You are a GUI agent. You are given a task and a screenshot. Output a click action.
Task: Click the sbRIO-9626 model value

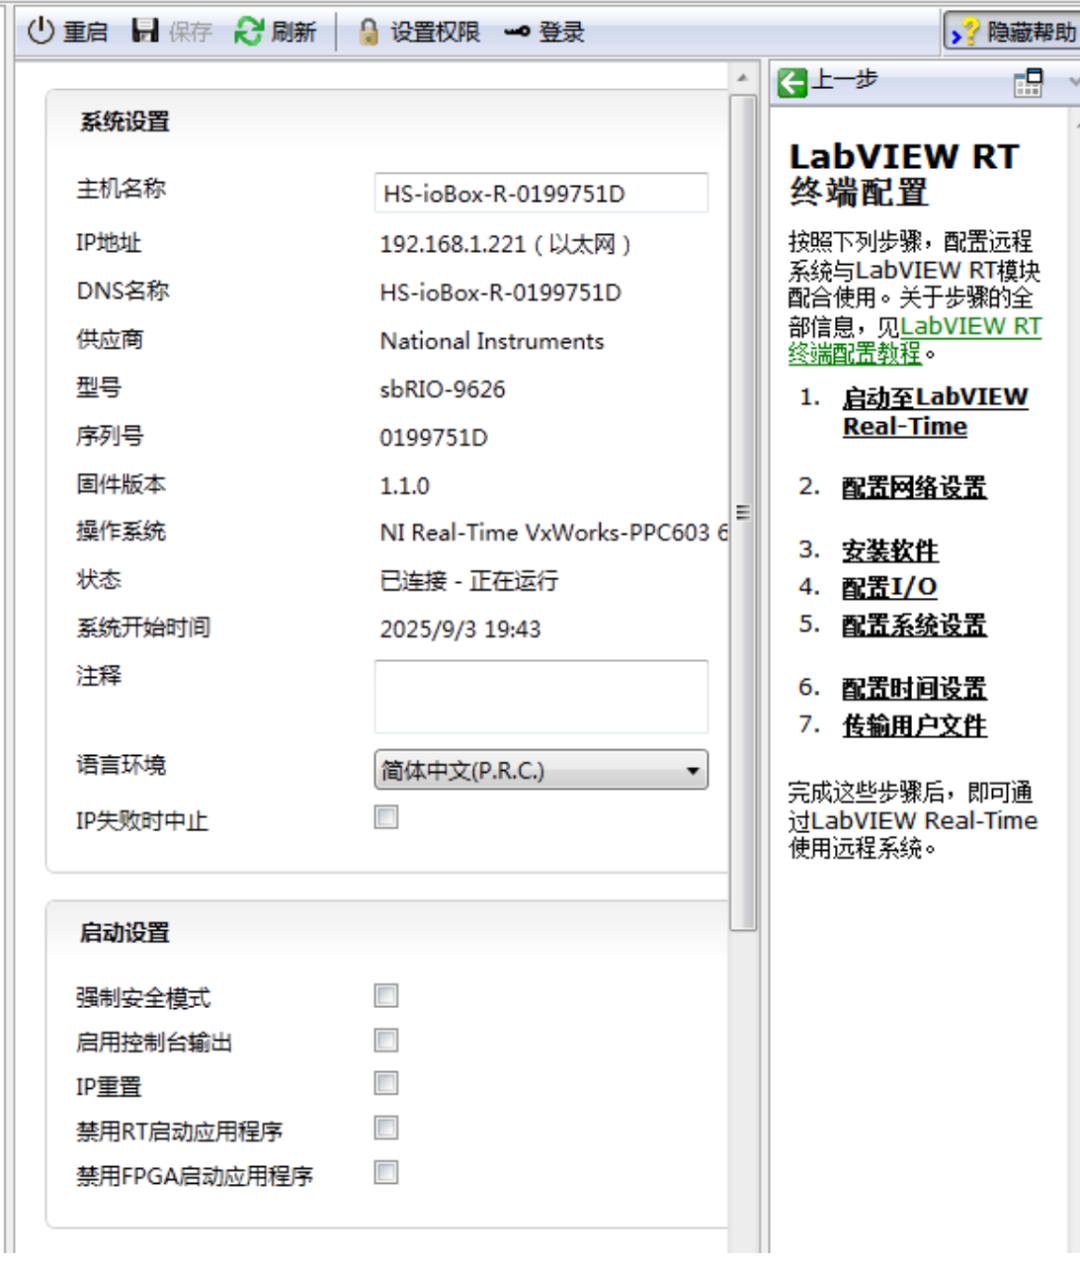[442, 389]
